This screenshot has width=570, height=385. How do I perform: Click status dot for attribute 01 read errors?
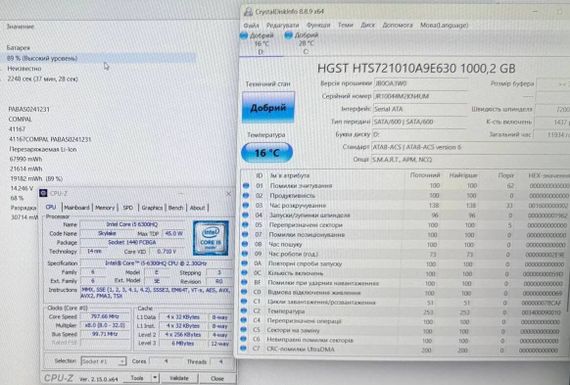(246, 186)
